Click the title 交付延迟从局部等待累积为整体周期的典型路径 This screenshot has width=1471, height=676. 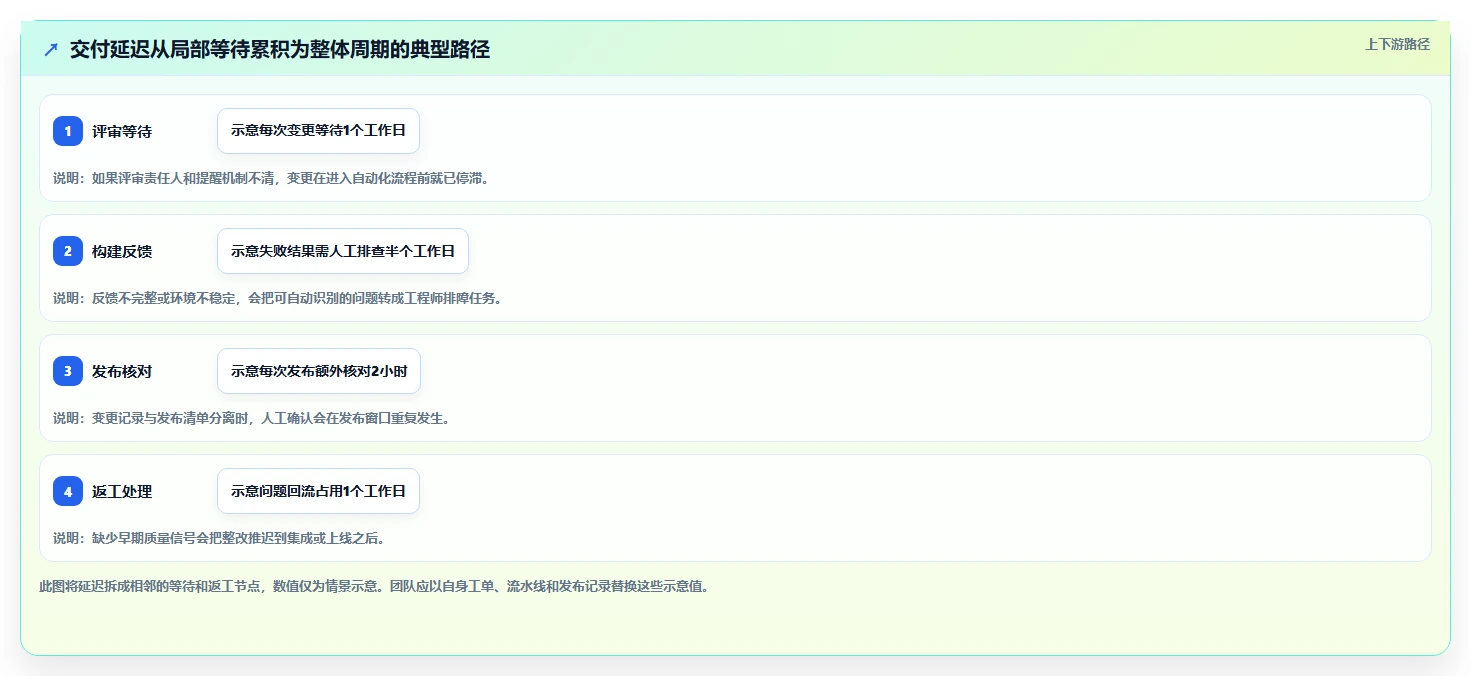(280, 49)
